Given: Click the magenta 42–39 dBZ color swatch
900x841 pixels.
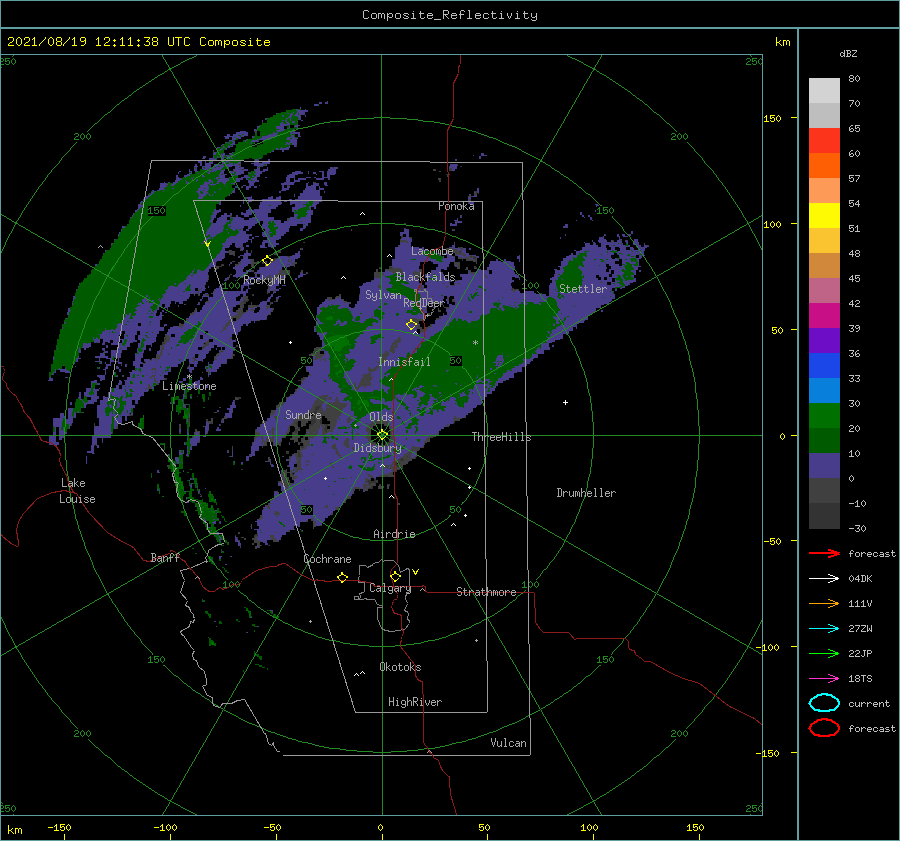Looking at the screenshot, I should tap(824, 316).
